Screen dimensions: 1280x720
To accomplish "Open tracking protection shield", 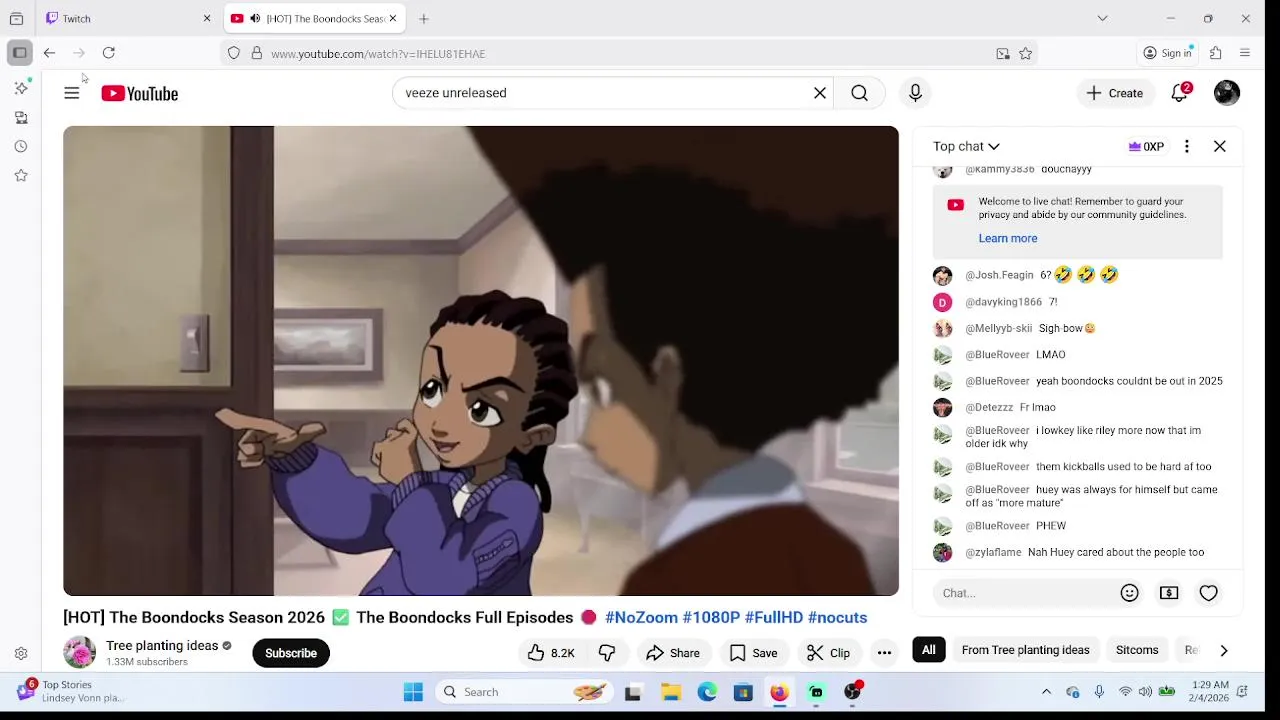I will click(x=234, y=53).
